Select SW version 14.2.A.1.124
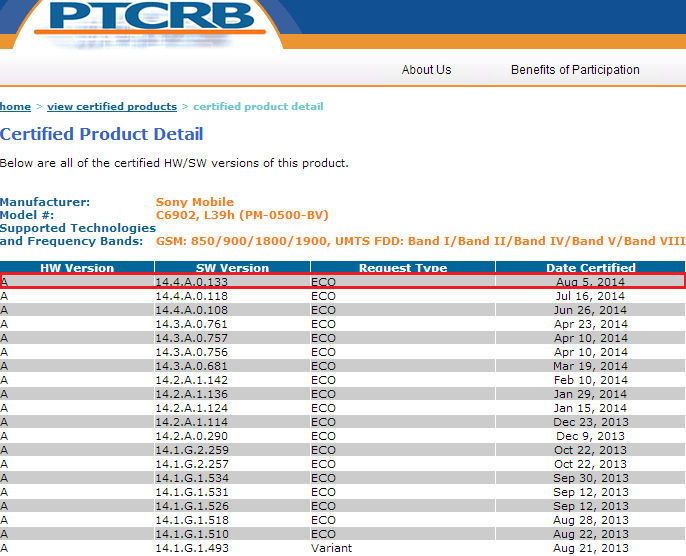686x556 pixels. (x=192, y=408)
